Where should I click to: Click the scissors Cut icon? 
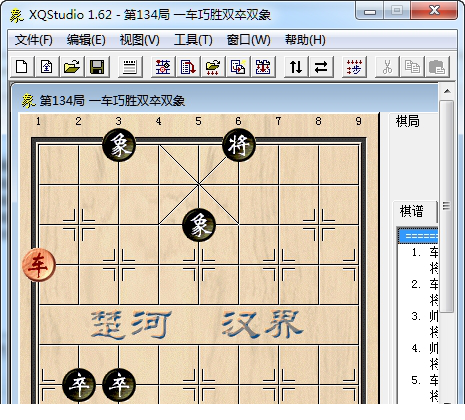(387, 67)
